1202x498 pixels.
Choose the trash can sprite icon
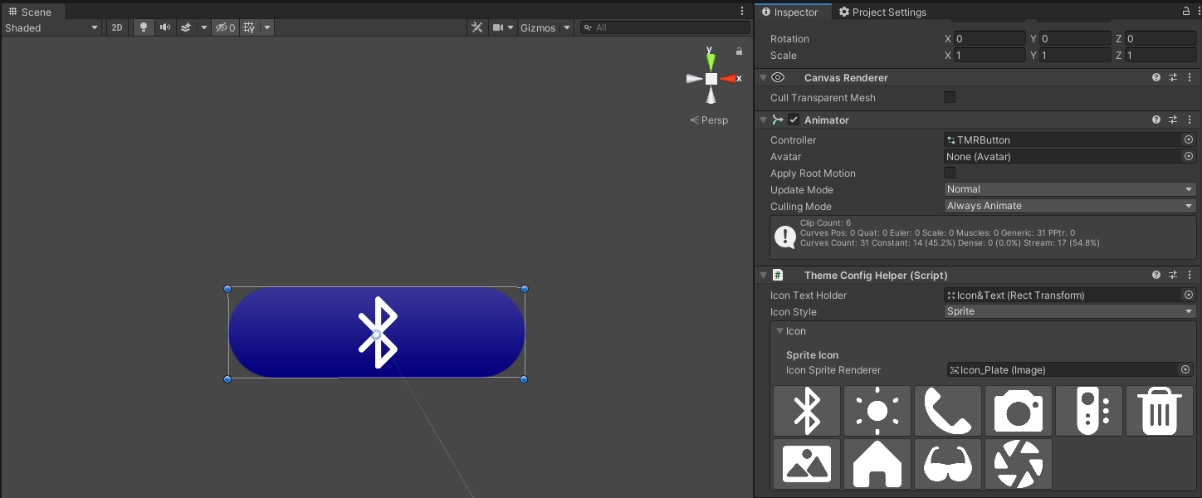[1159, 411]
